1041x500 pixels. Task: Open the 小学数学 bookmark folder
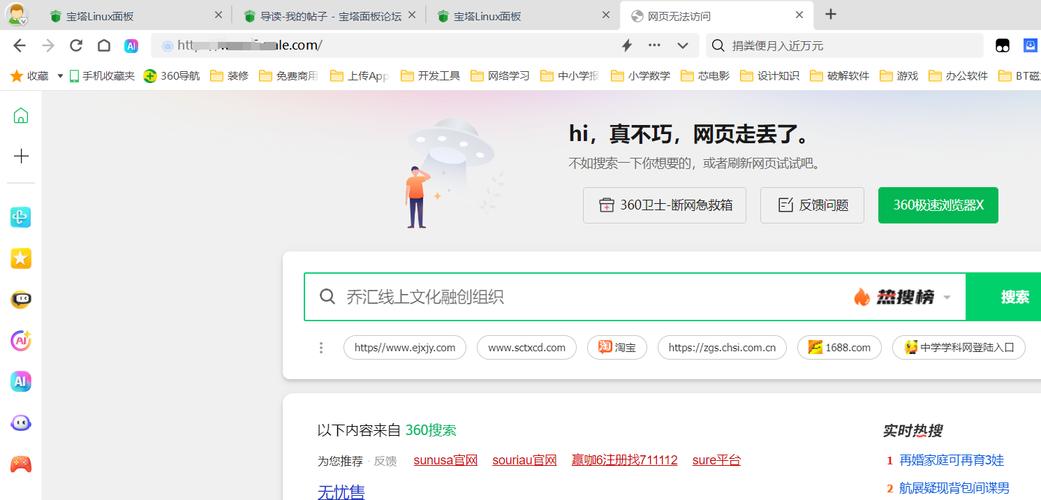pos(641,76)
